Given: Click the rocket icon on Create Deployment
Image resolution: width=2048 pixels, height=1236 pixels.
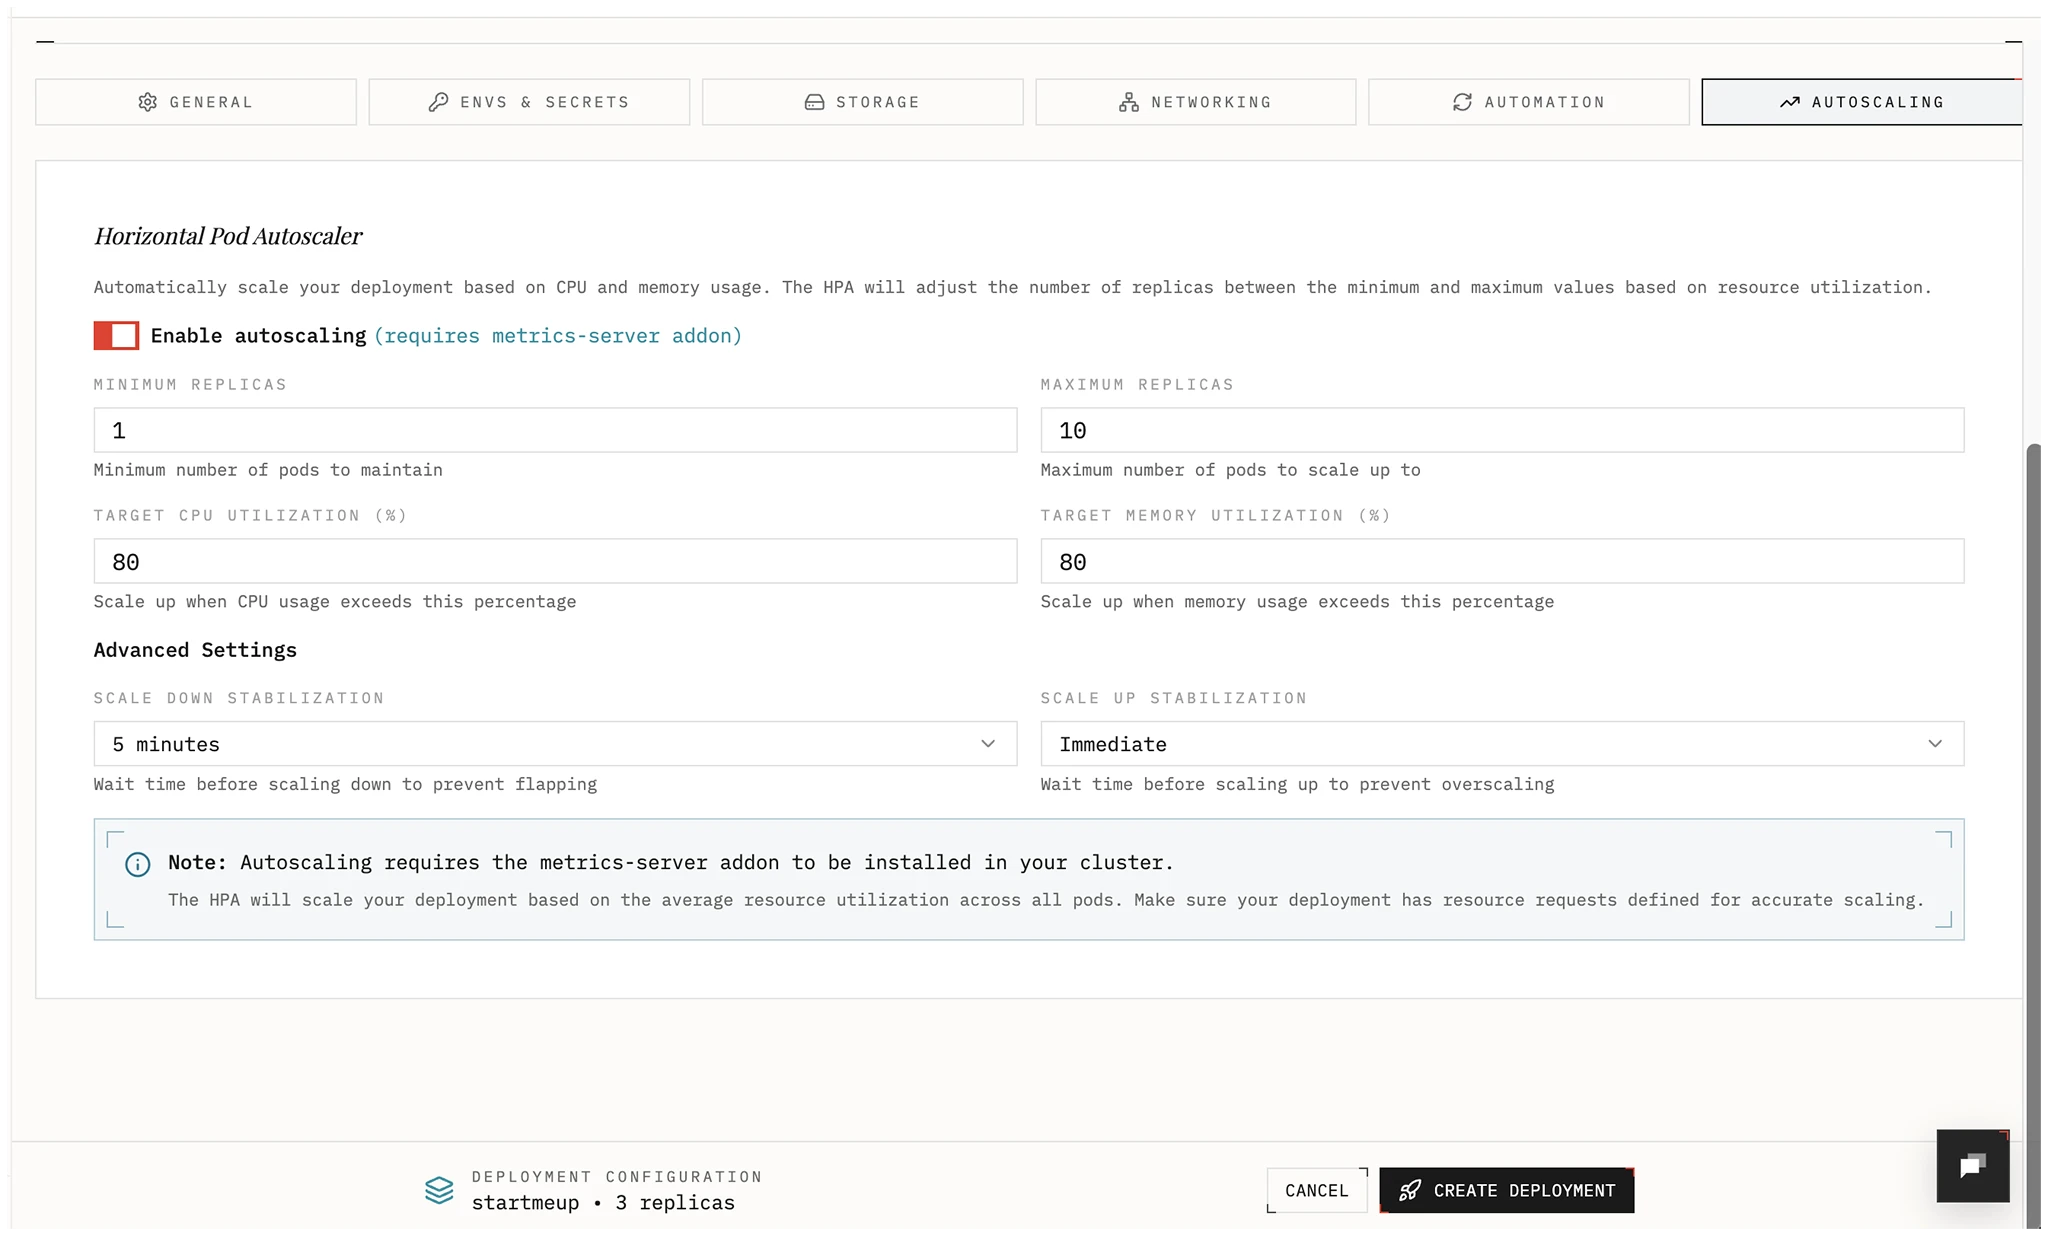Looking at the screenshot, I should point(1410,1190).
